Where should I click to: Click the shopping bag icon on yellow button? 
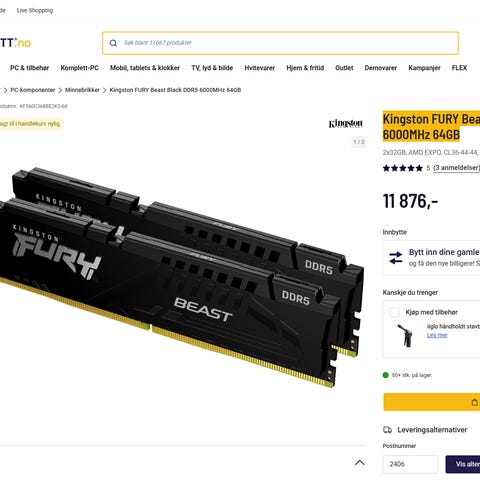pyautogui.click(x=475, y=402)
